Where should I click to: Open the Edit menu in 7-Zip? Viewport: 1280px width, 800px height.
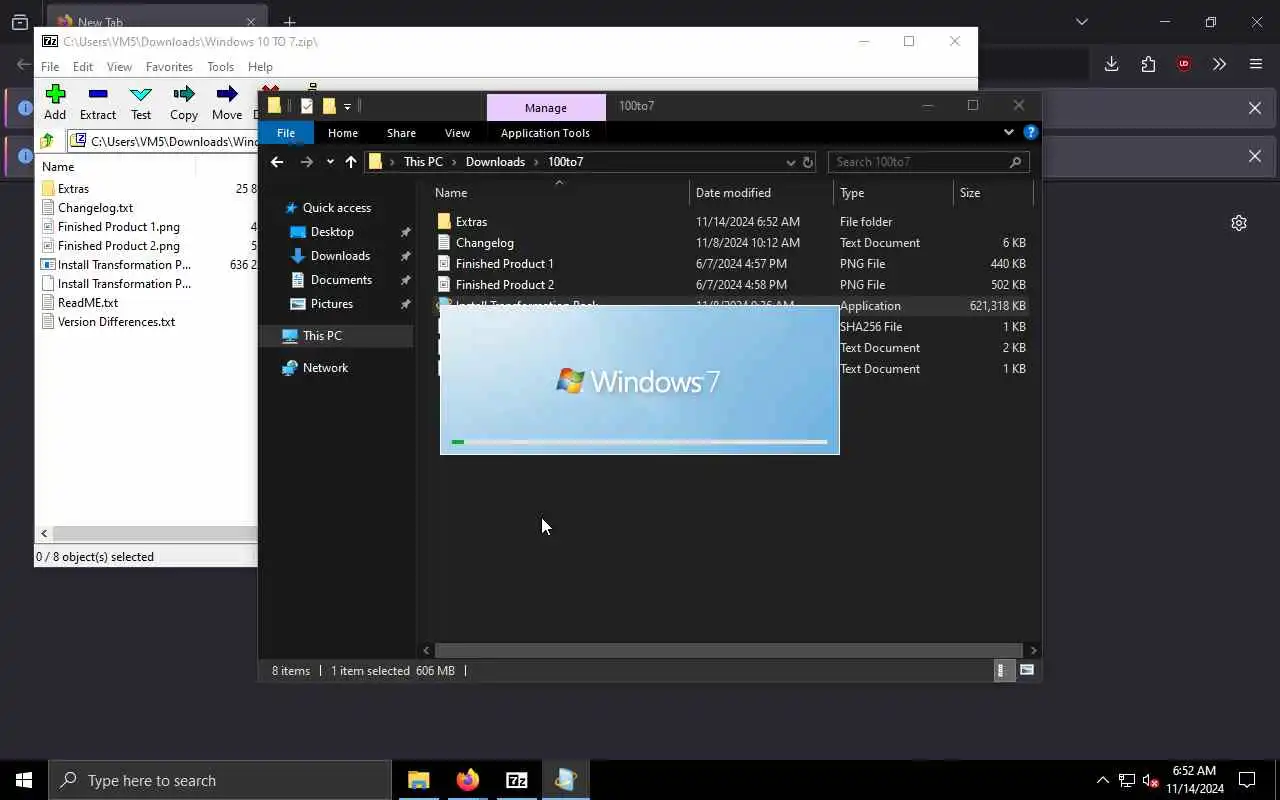pyautogui.click(x=83, y=67)
